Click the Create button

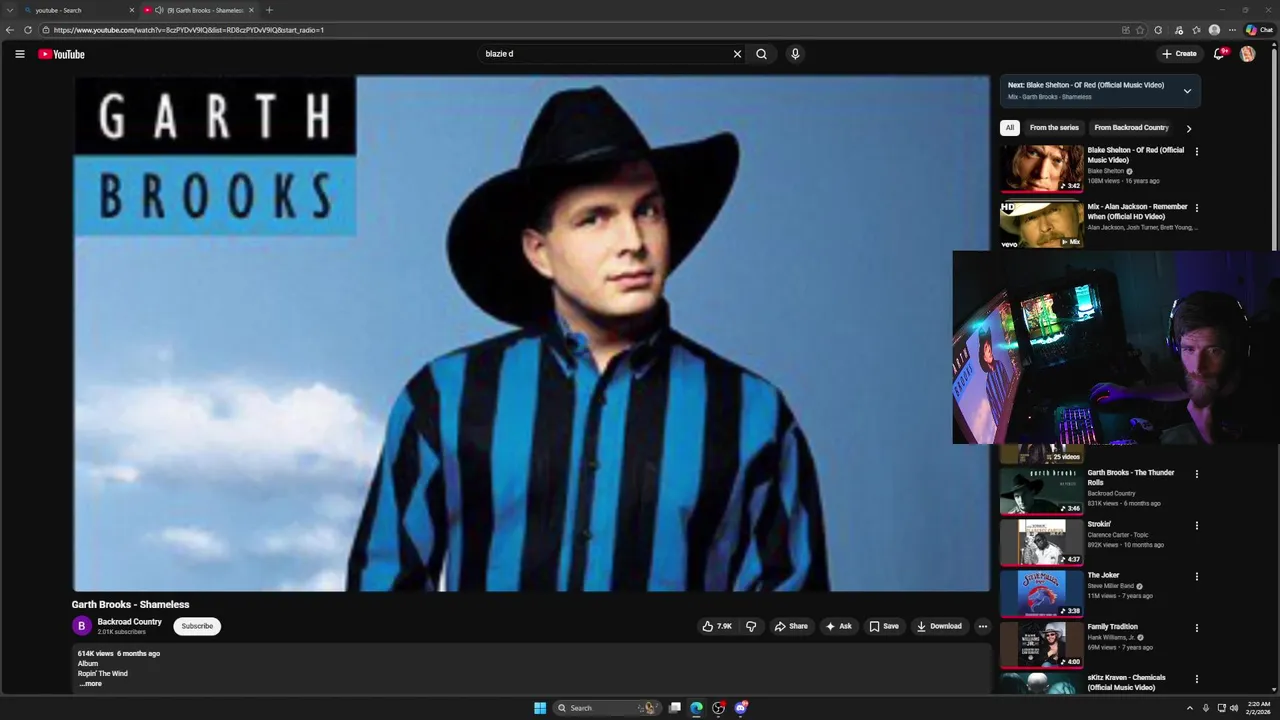(1179, 54)
